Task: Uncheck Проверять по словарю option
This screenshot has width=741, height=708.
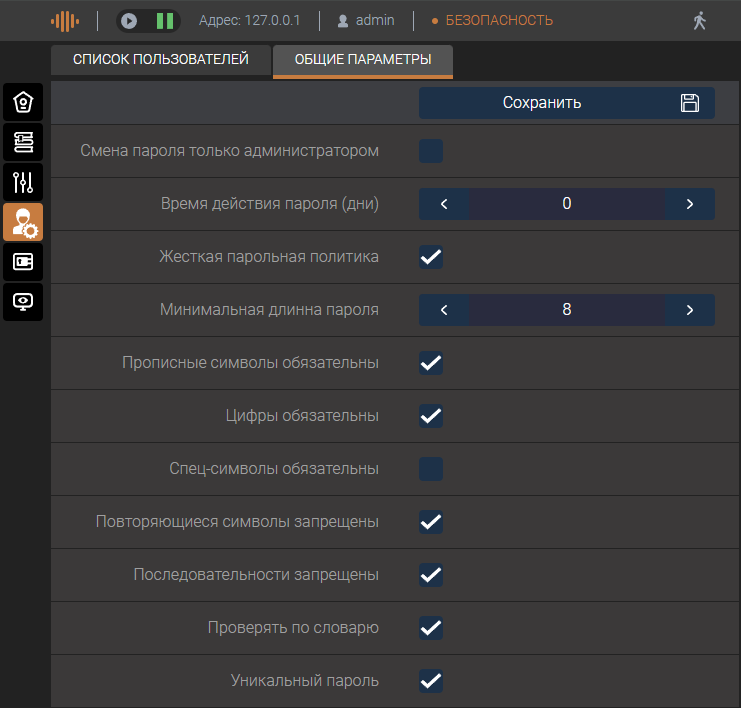Action: 431,628
